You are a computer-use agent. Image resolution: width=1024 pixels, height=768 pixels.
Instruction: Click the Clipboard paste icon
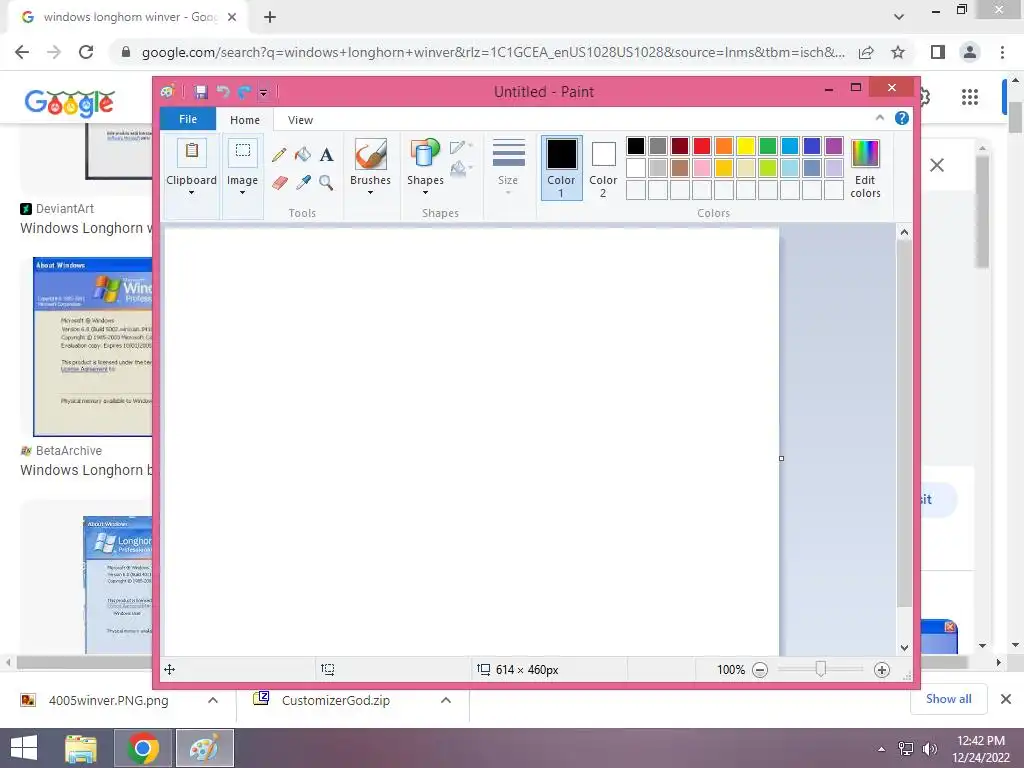click(x=191, y=152)
